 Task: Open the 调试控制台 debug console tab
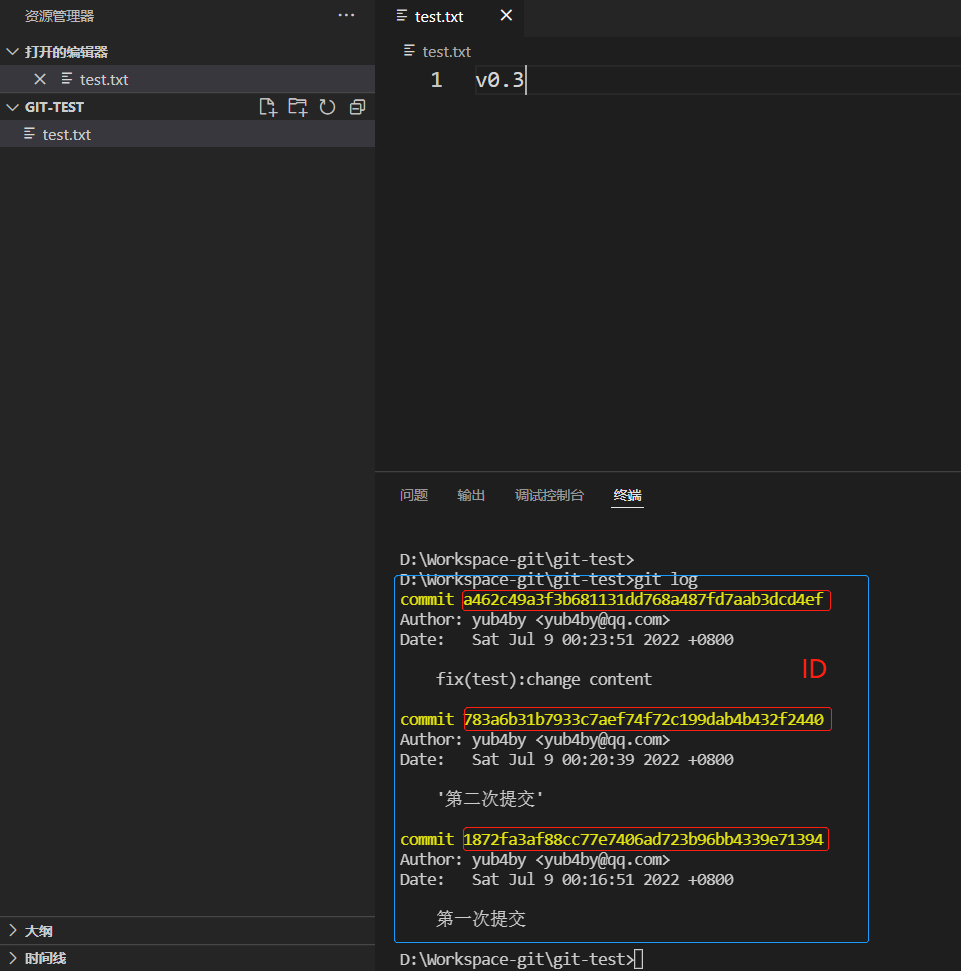549,495
